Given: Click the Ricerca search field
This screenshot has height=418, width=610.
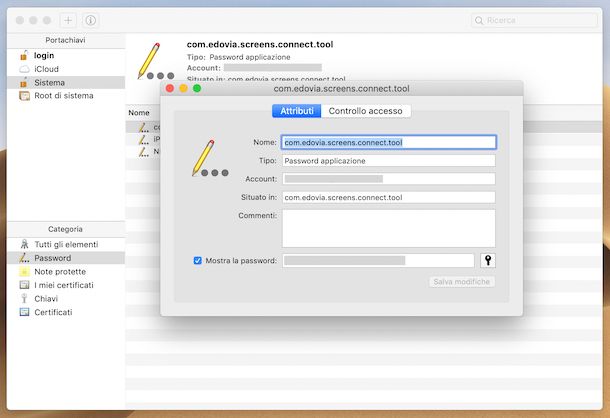Looking at the screenshot, I should (x=534, y=20).
